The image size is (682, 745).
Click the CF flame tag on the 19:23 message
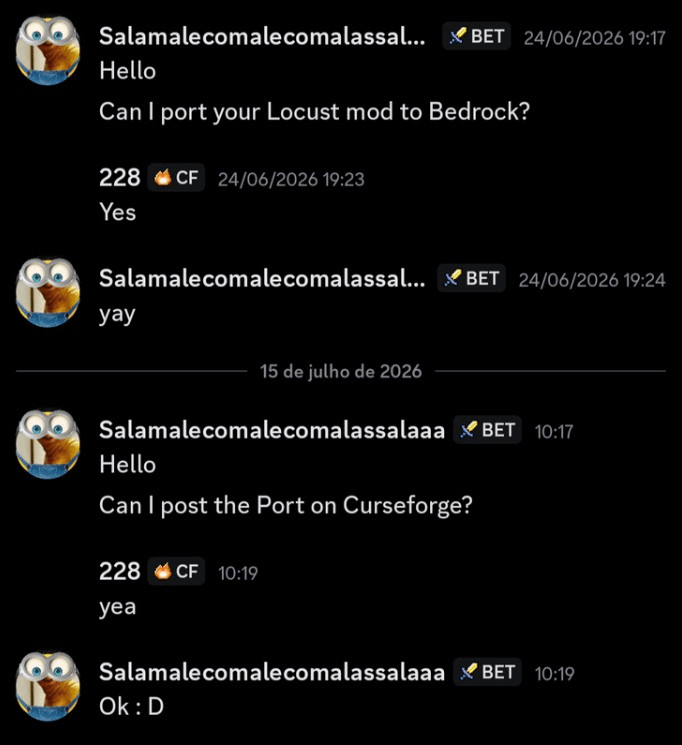(176, 178)
